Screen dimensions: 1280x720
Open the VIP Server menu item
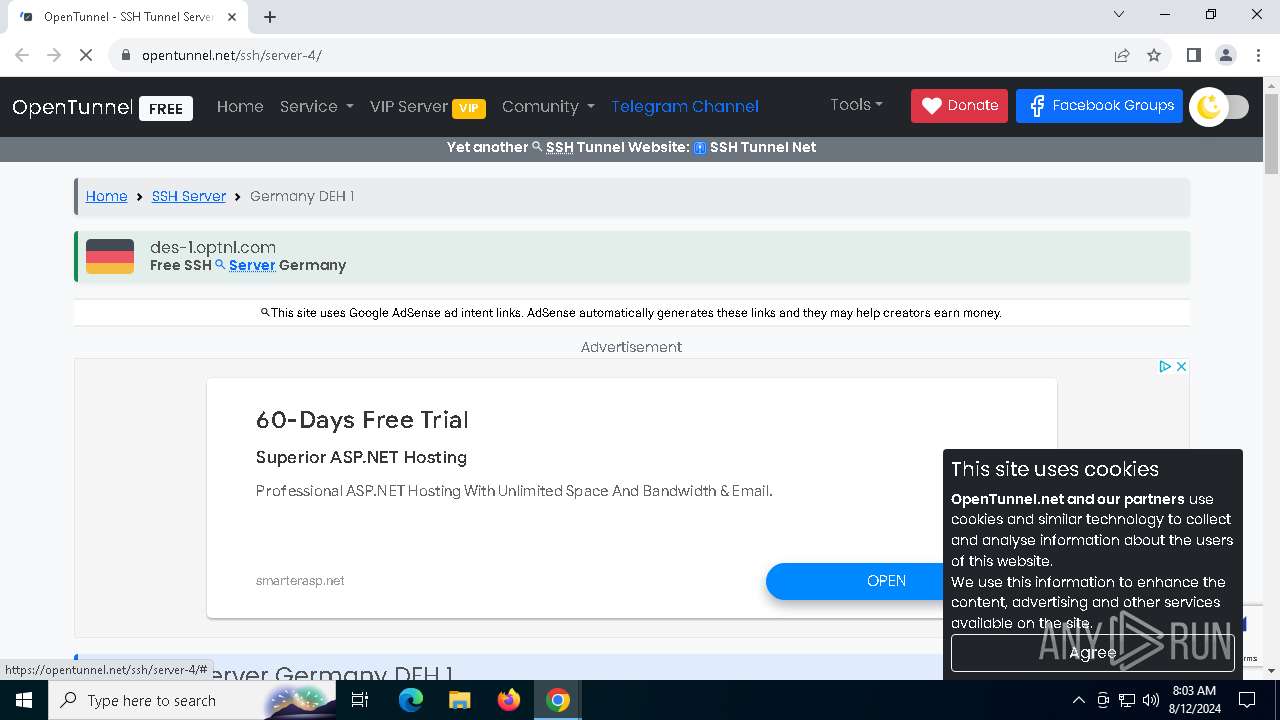427,106
